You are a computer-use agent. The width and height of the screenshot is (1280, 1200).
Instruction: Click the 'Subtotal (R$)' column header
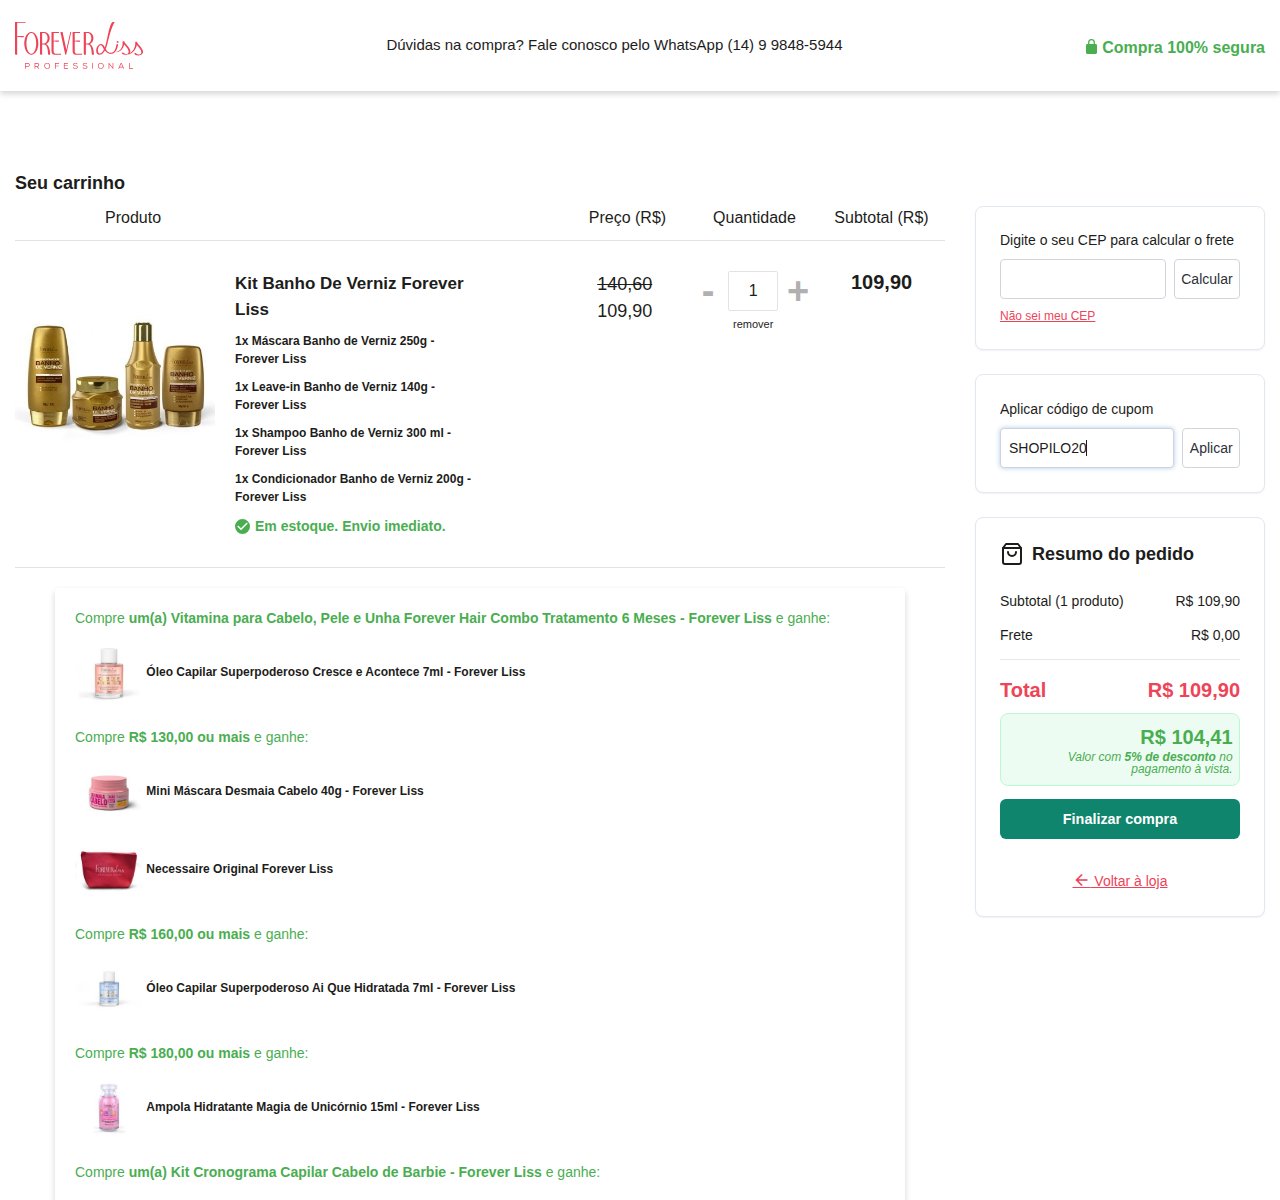(881, 217)
